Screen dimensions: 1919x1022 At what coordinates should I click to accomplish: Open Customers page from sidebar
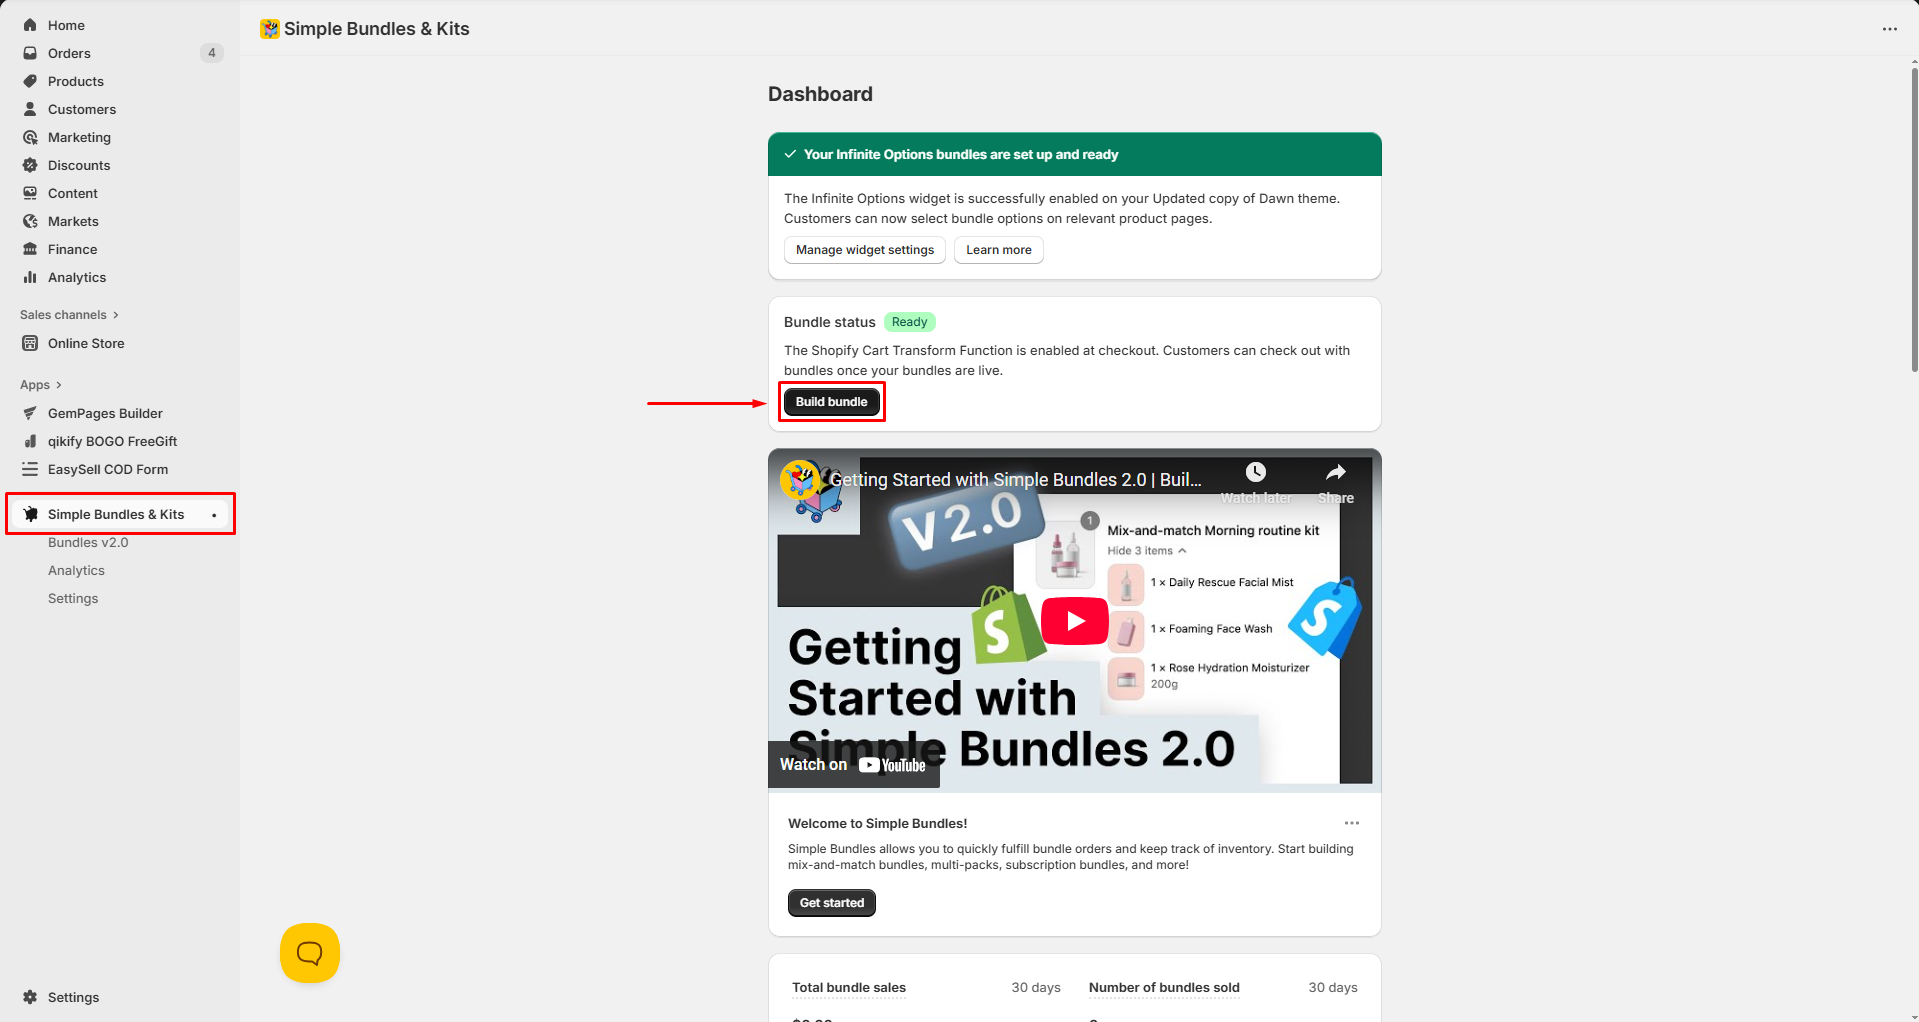(x=82, y=109)
